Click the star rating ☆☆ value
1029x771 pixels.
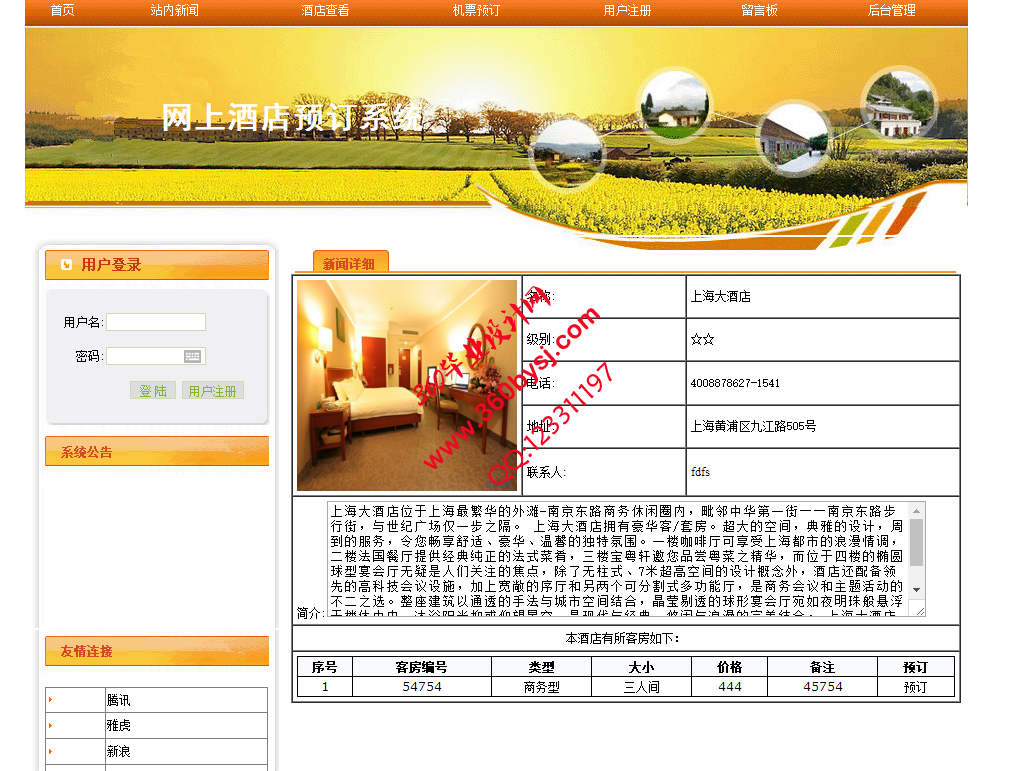(x=702, y=339)
